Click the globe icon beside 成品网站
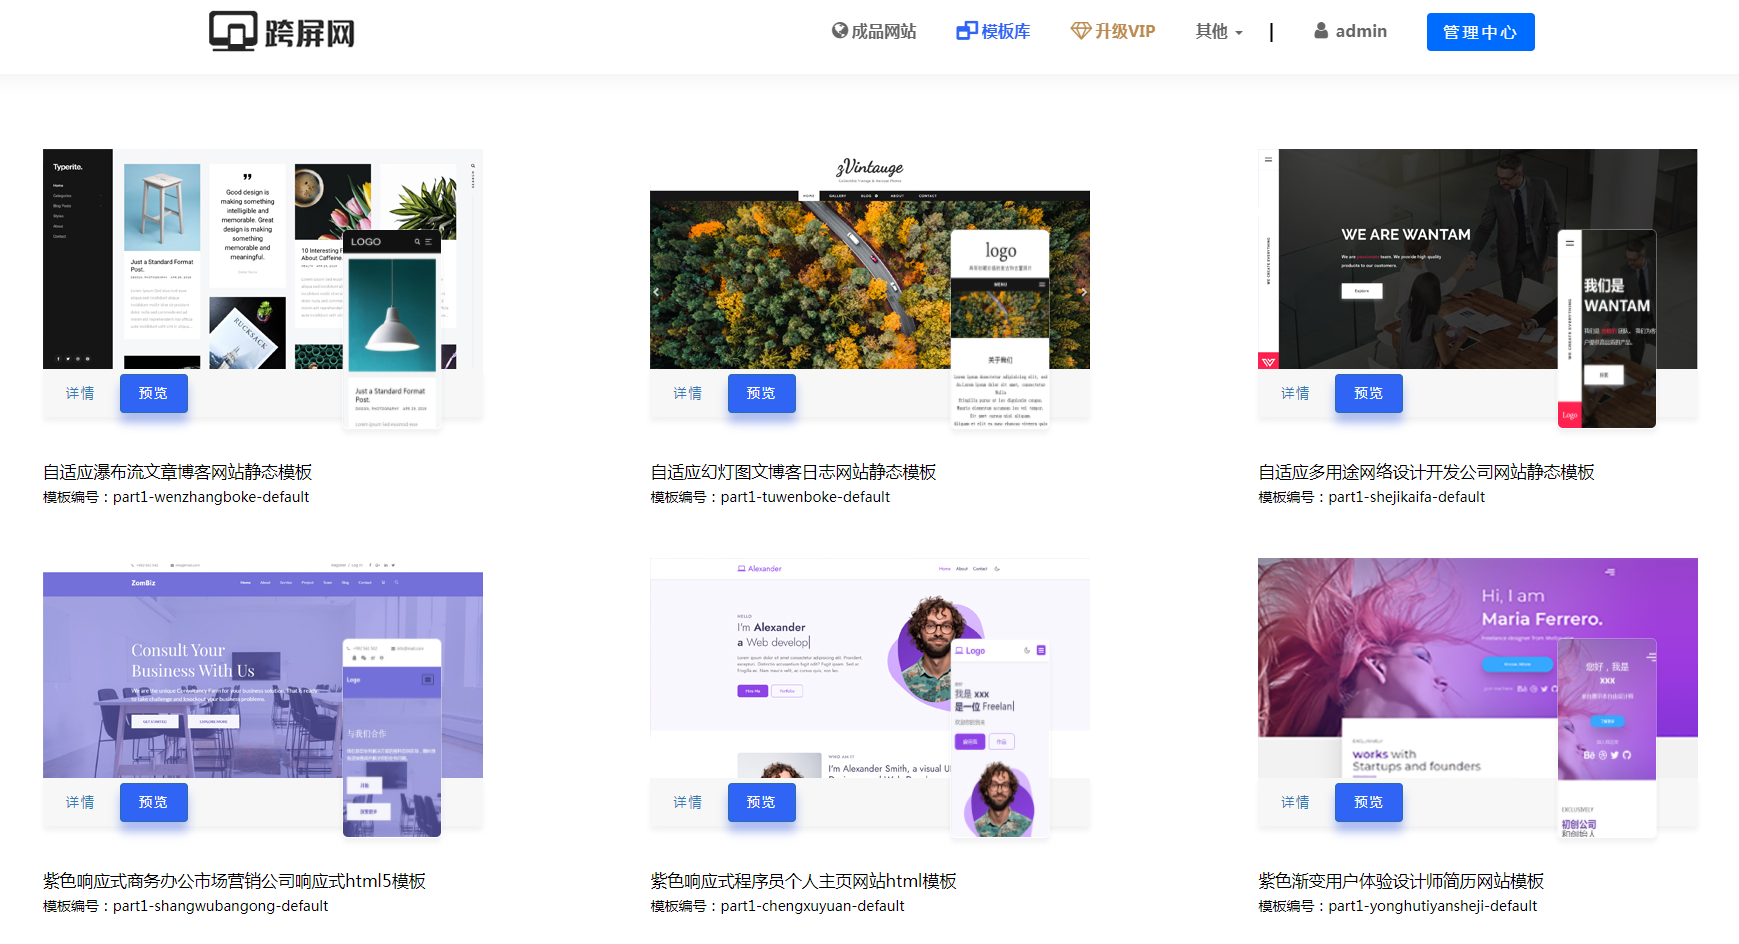This screenshot has height=944, width=1739. click(x=840, y=31)
